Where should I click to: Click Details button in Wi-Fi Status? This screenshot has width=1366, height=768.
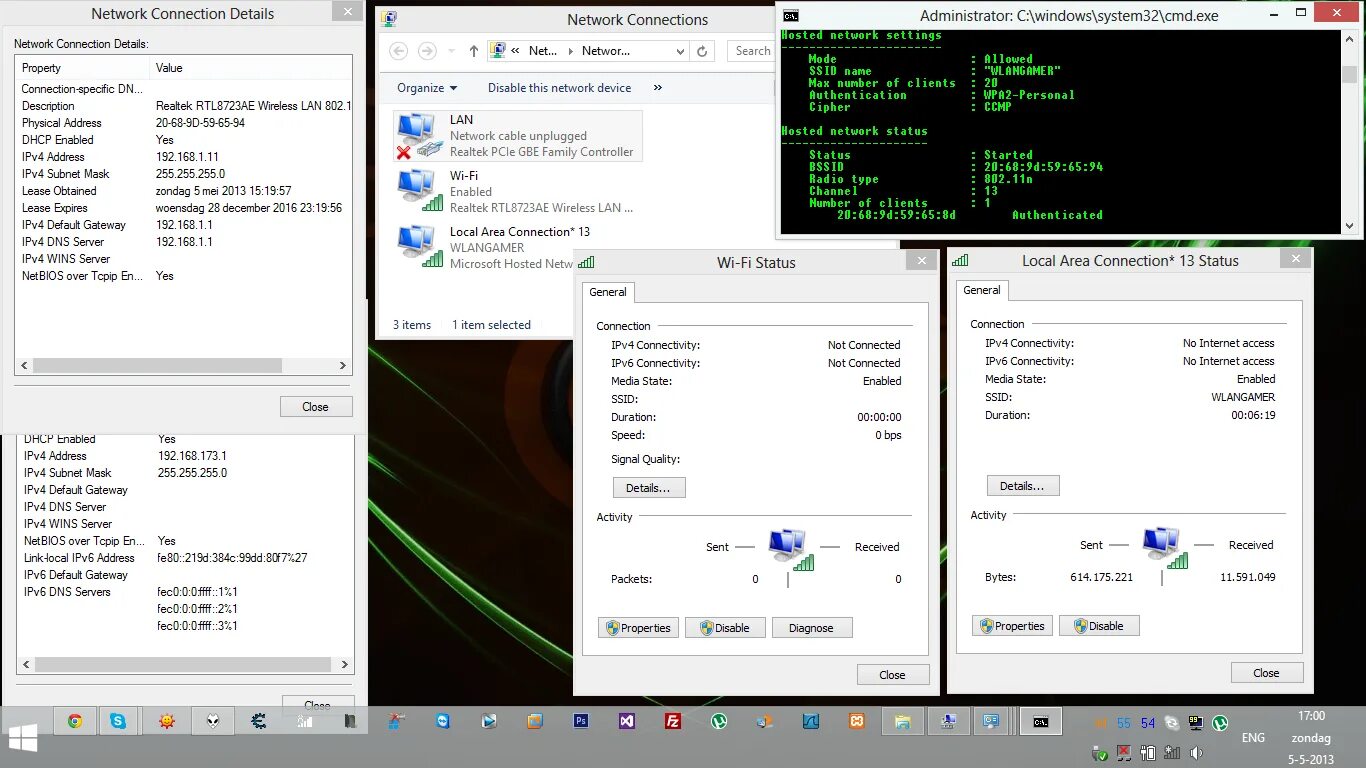pyautogui.click(x=648, y=488)
